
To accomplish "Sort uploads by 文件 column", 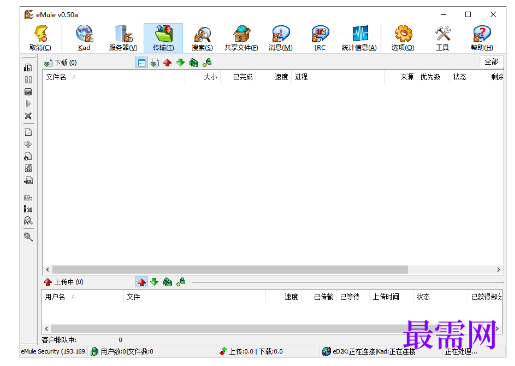I will coord(194,297).
